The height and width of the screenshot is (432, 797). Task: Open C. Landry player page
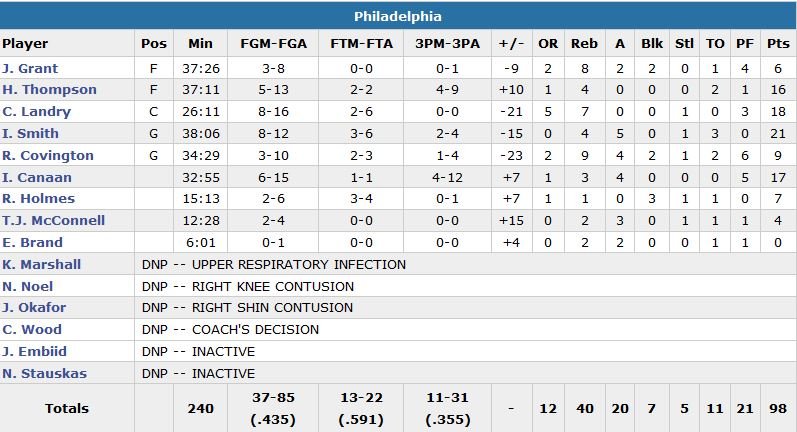pos(36,112)
